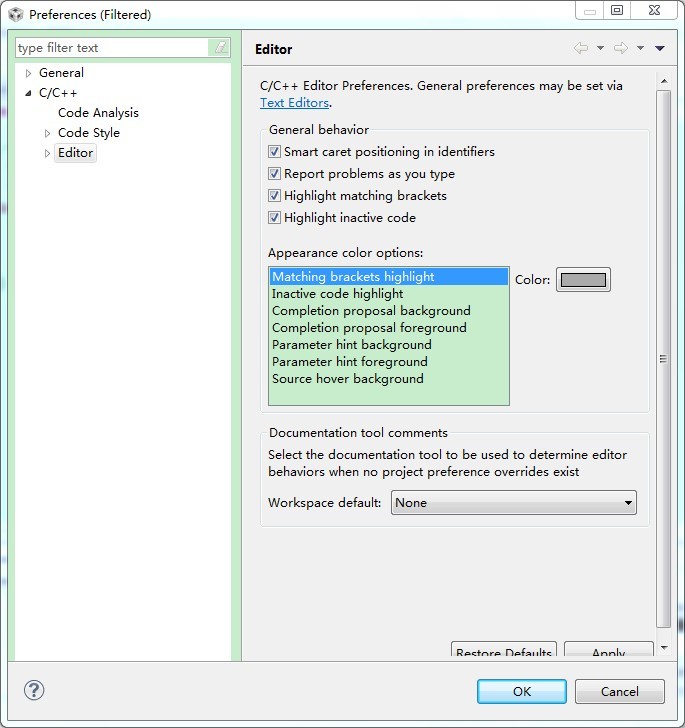Select Code Analysis preference page
Viewport: 685px width, 728px height.
(98, 113)
